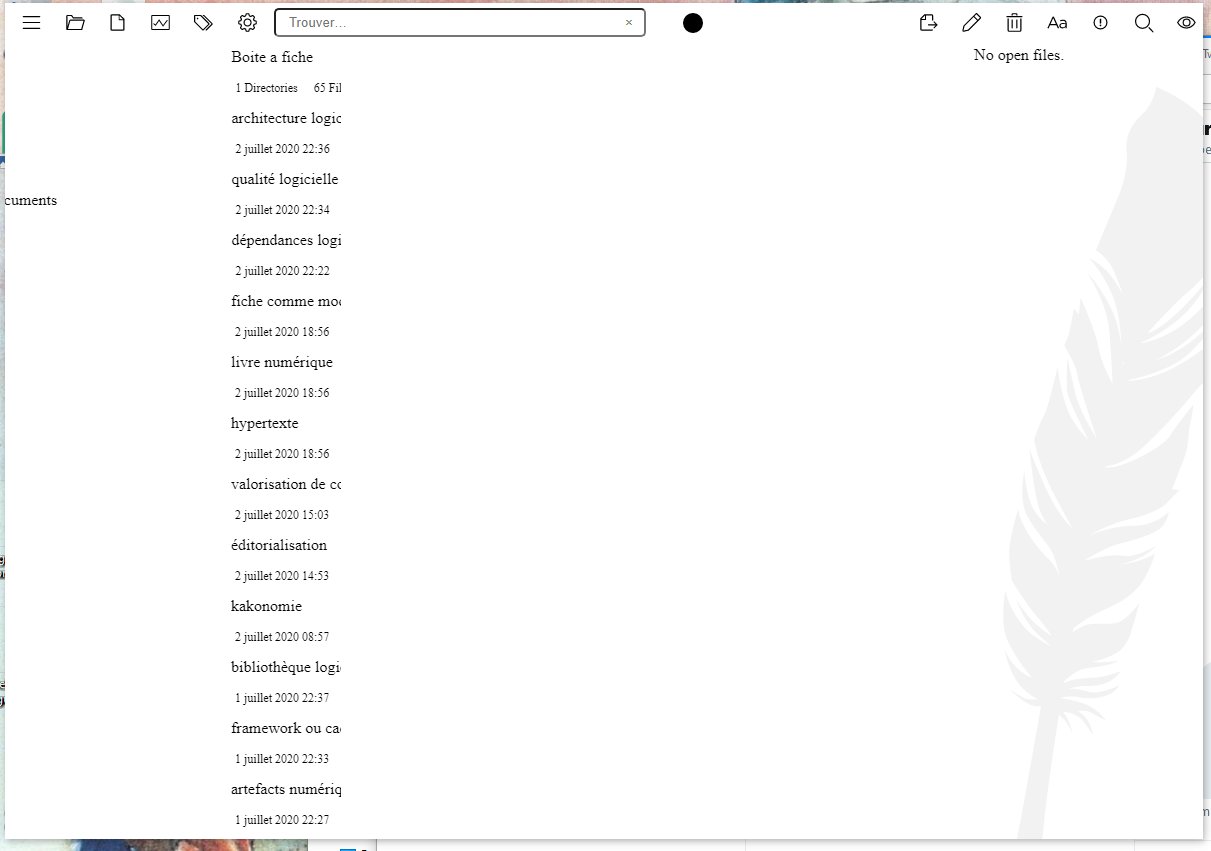
Task: Open the dépendances logicielles note
Action: [x=286, y=240]
